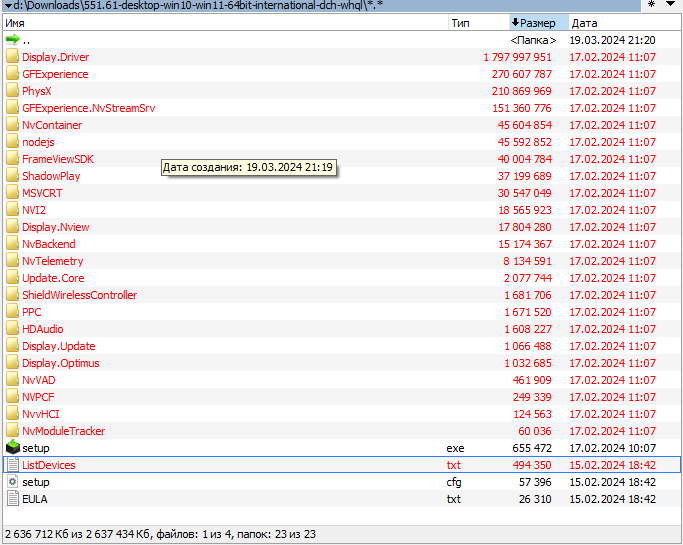This screenshot has height=545, width=683.
Task: Click the NvBackend folder icon
Action: click(13, 244)
